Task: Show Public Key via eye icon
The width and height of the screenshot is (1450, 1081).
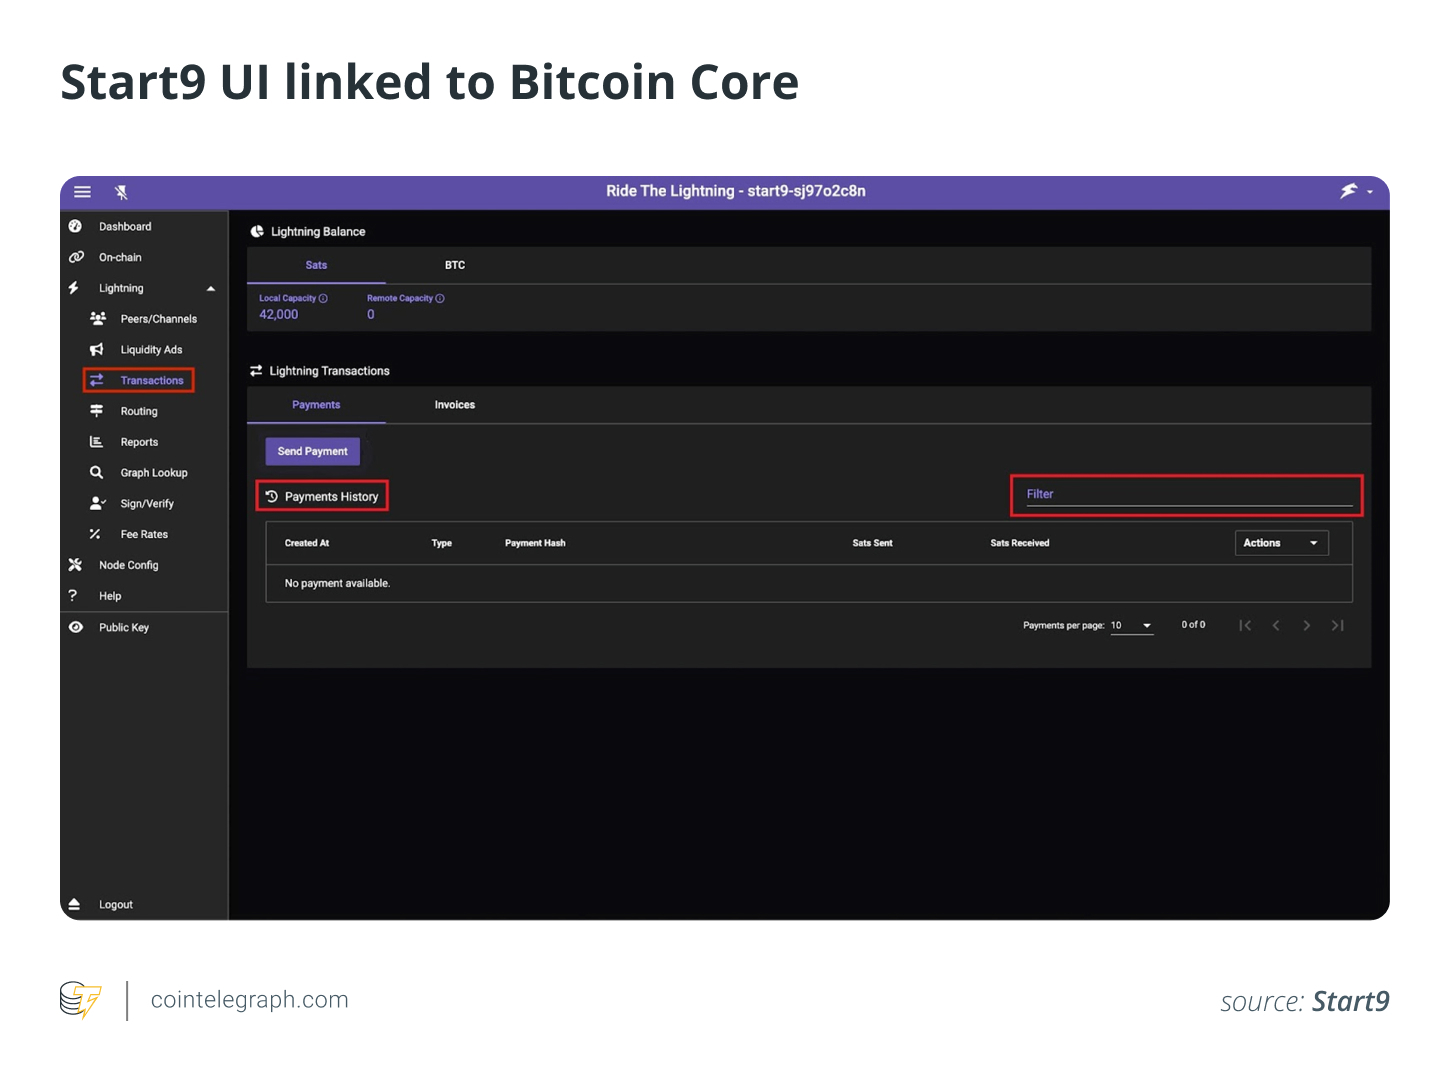Action: pyautogui.click(x=75, y=627)
